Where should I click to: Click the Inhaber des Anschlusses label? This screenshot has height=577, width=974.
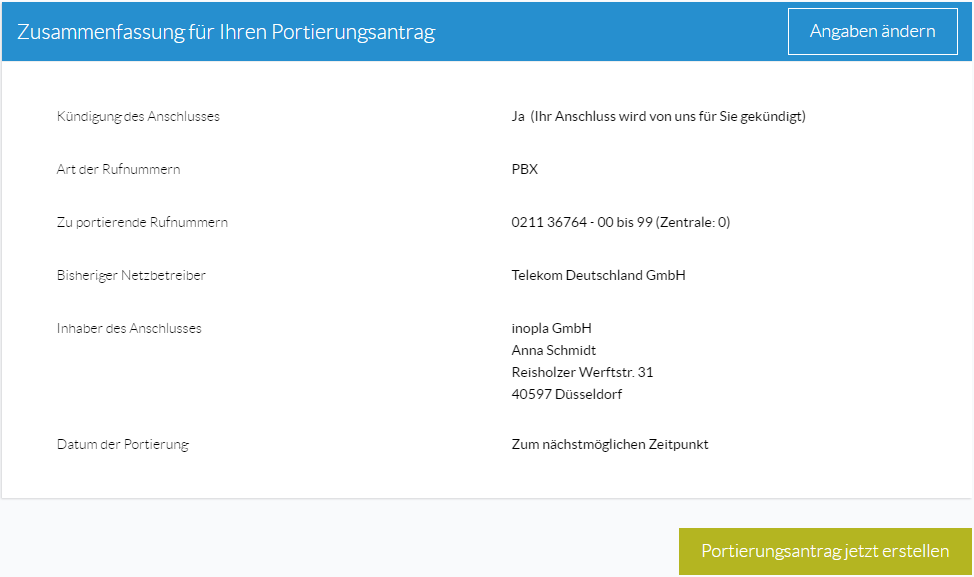tap(129, 328)
